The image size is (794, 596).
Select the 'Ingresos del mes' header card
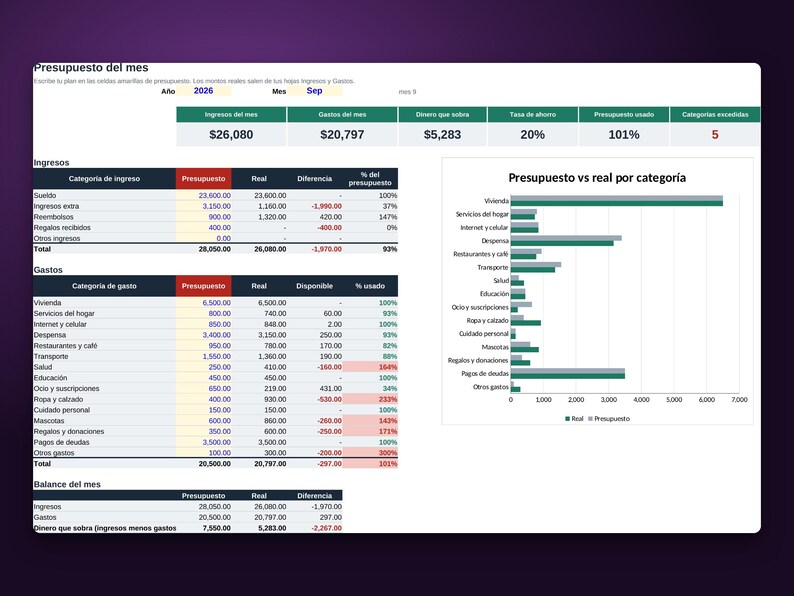231,114
